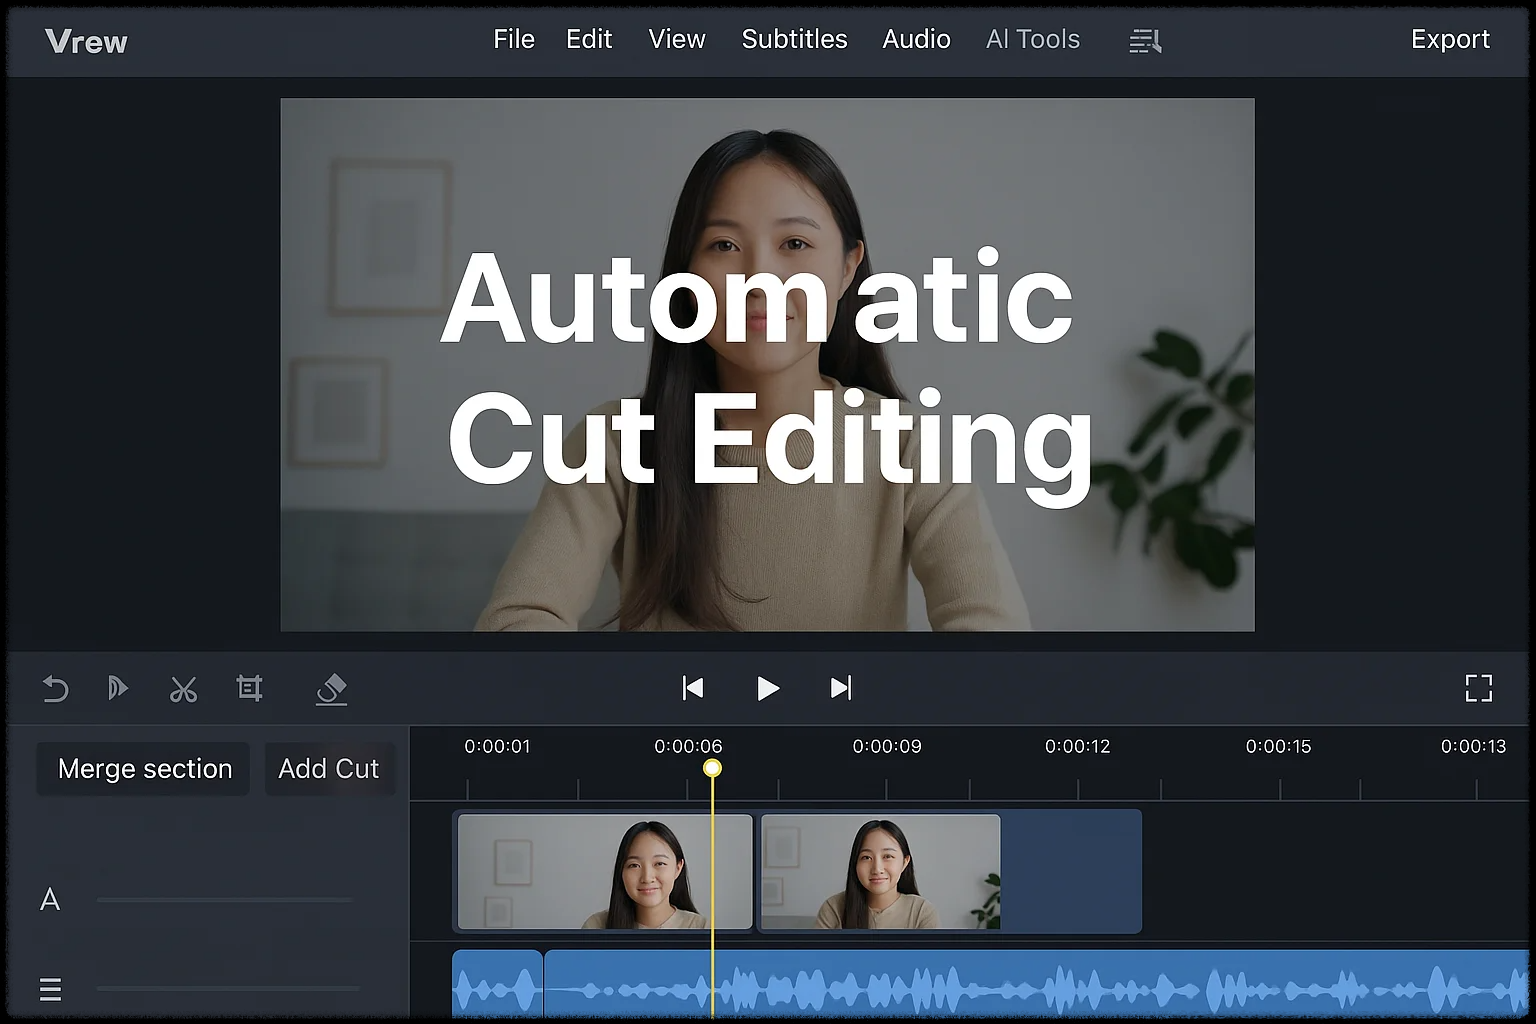Viewport: 1536px width, 1024px height.
Task: Play the video preview
Action: (x=767, y=688)
